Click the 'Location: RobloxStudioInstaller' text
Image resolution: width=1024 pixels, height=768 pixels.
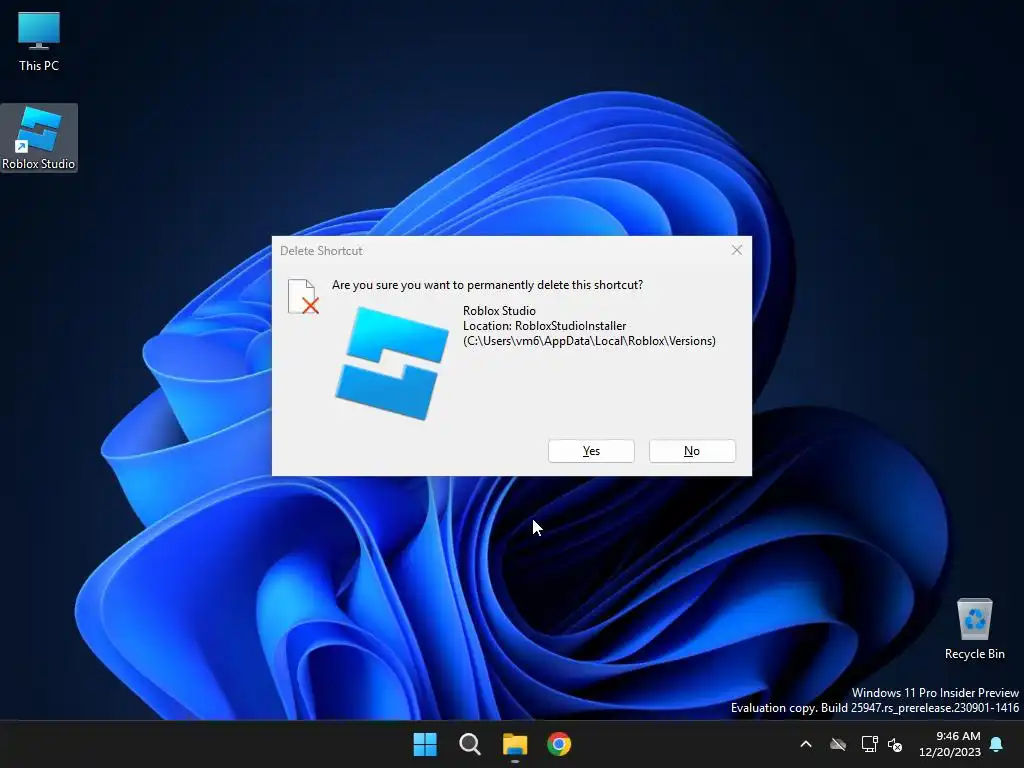tap(545, 326)
